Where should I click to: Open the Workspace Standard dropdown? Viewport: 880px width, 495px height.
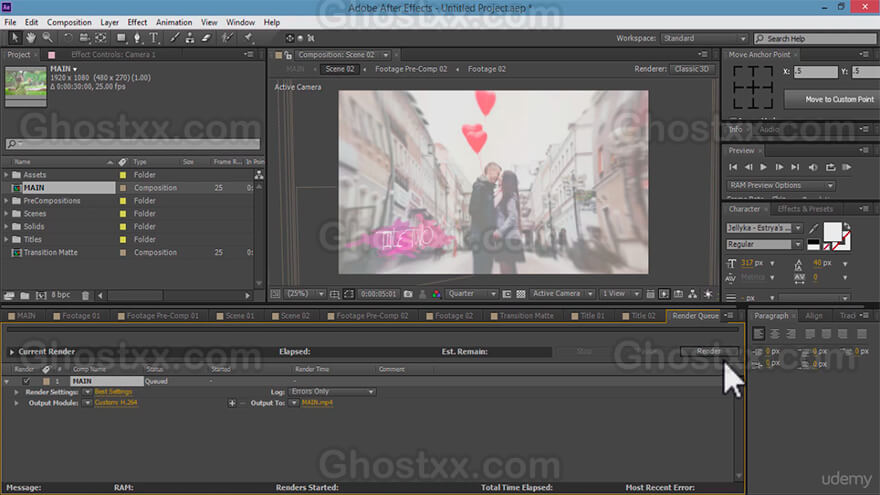point(704,39)
